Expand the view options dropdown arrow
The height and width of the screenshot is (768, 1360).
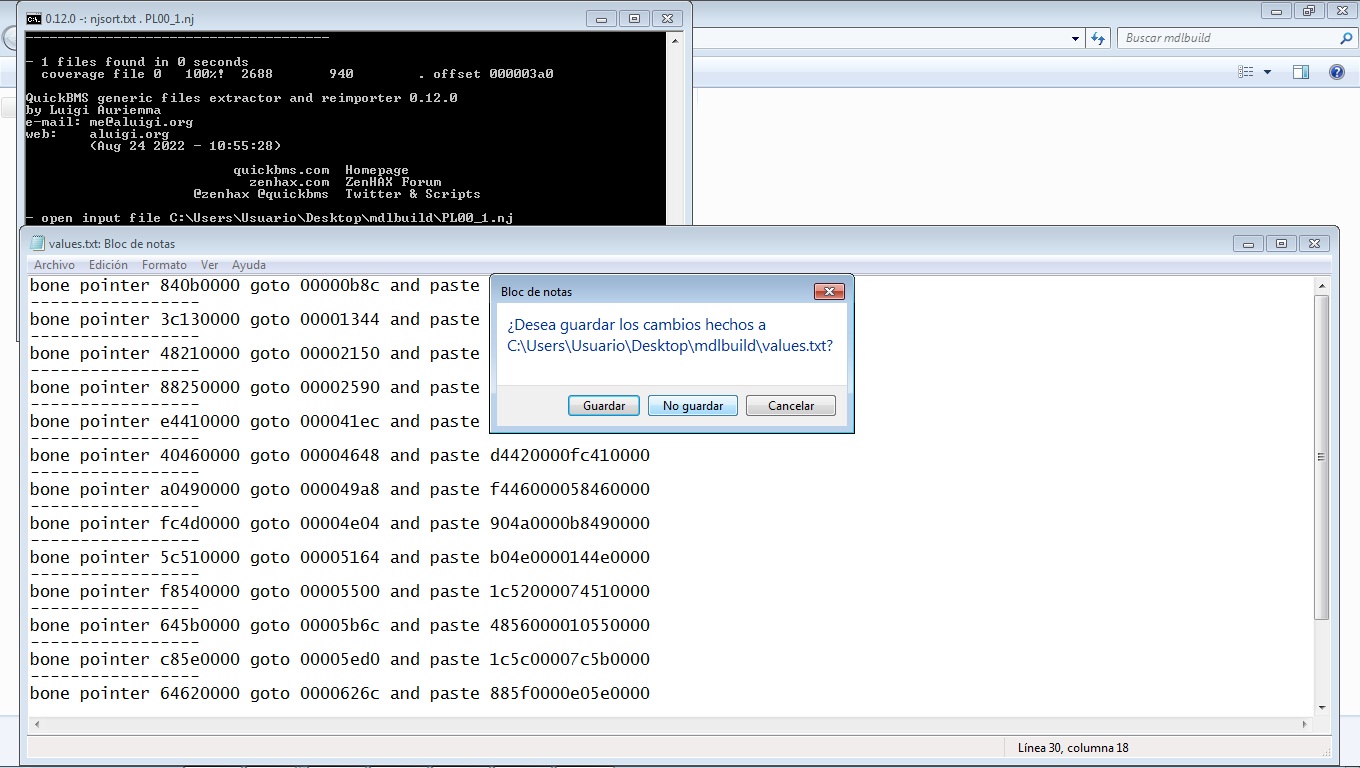(x=1267, y=72)
